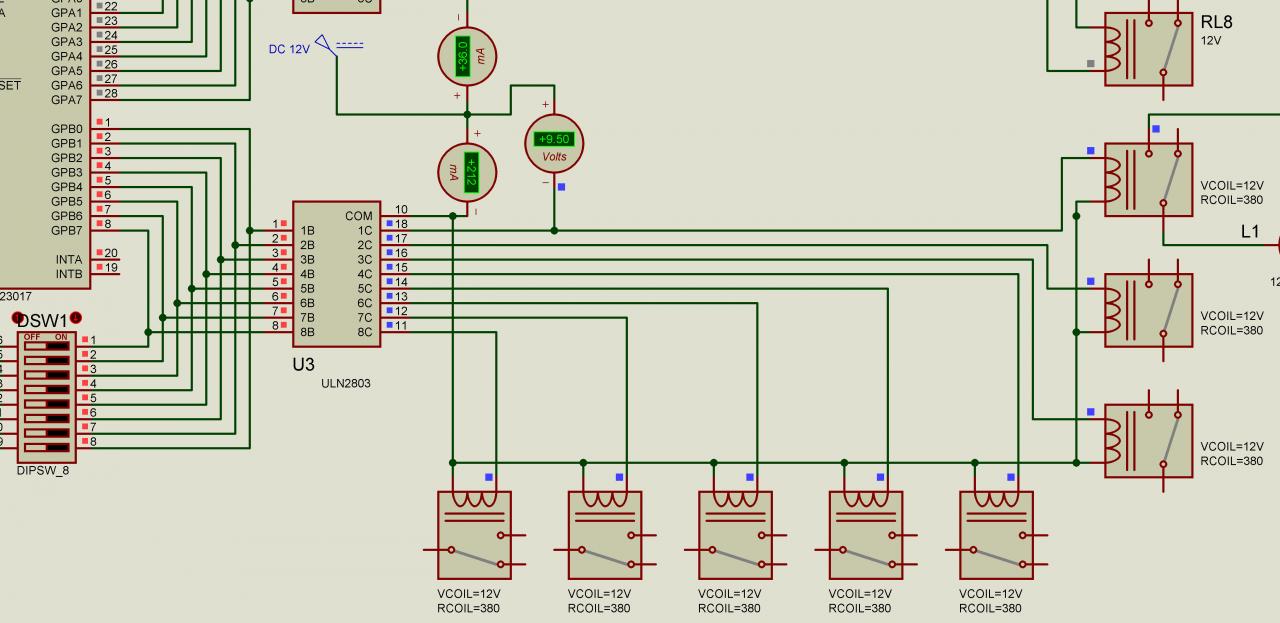Click the DIPSW_8 component label
Viewport: 1280px width, 623px height.
43,470
